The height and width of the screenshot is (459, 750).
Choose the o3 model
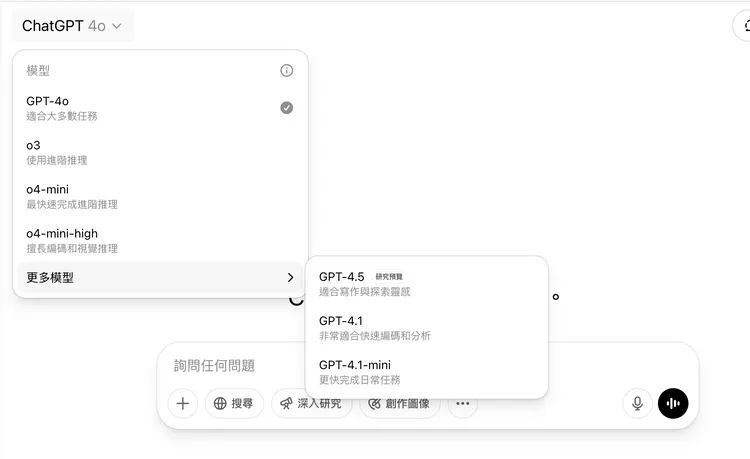(x=160, y=152)
